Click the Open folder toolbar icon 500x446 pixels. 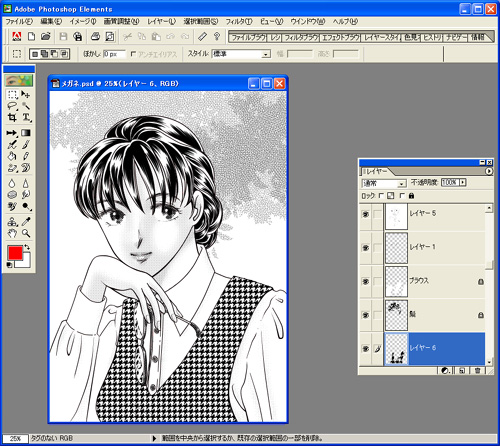pos(46,36)
